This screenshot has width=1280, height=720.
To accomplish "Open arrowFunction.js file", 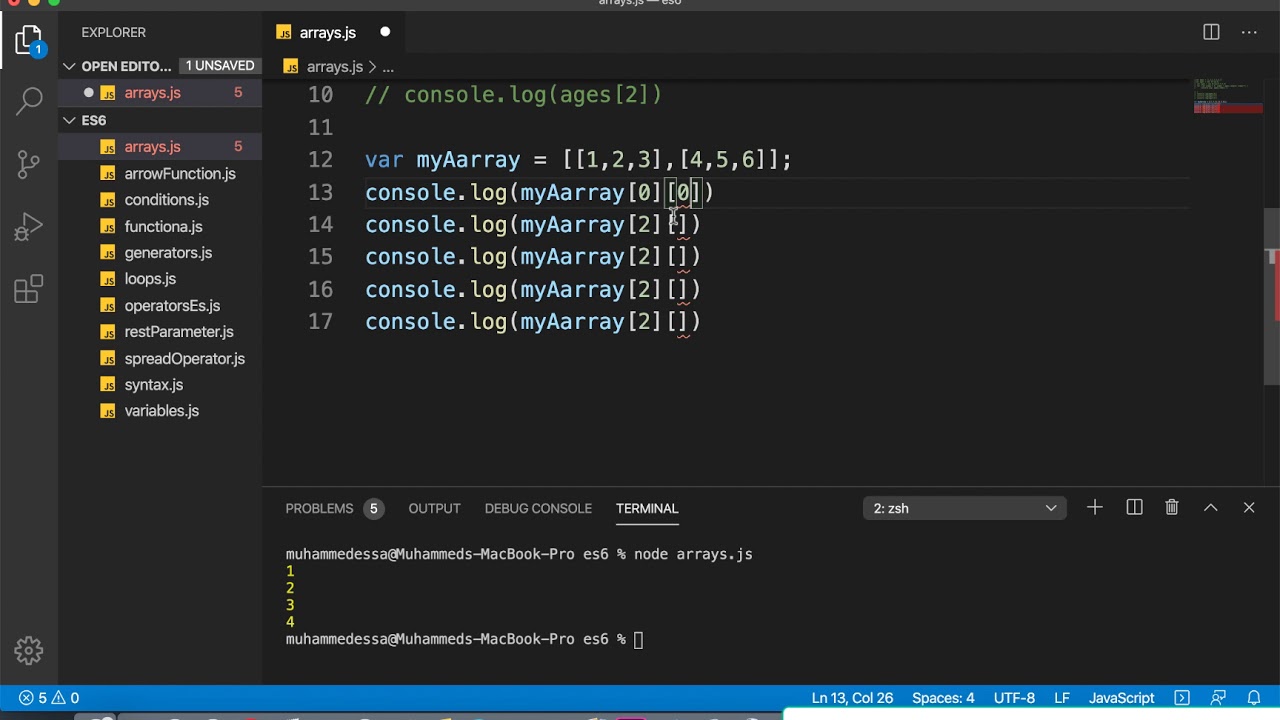I will pyautogui.click(x=180, y=174).
